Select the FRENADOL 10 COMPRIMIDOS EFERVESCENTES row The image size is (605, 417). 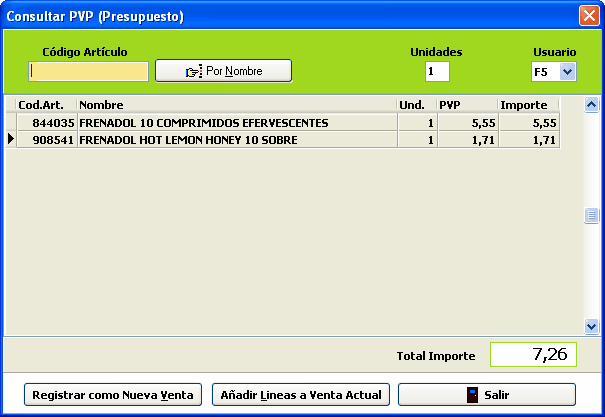pyautogui.click(x=236, y=123)
